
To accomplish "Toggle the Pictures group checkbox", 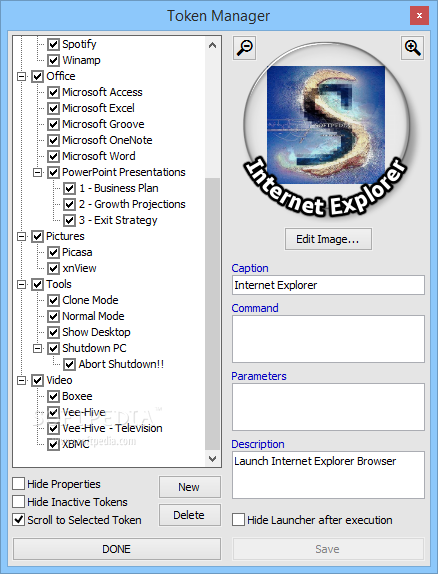I will tap(37, 236).
